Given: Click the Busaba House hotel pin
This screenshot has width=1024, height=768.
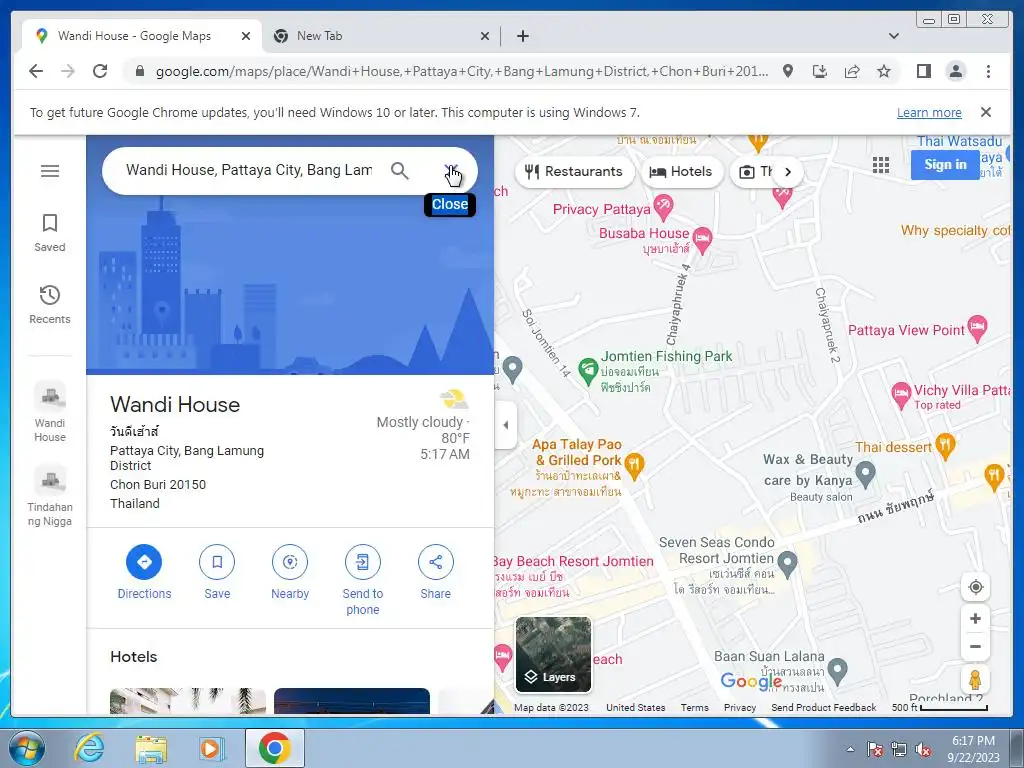Looking at the screenshot, I should click(x=703, y=239).
